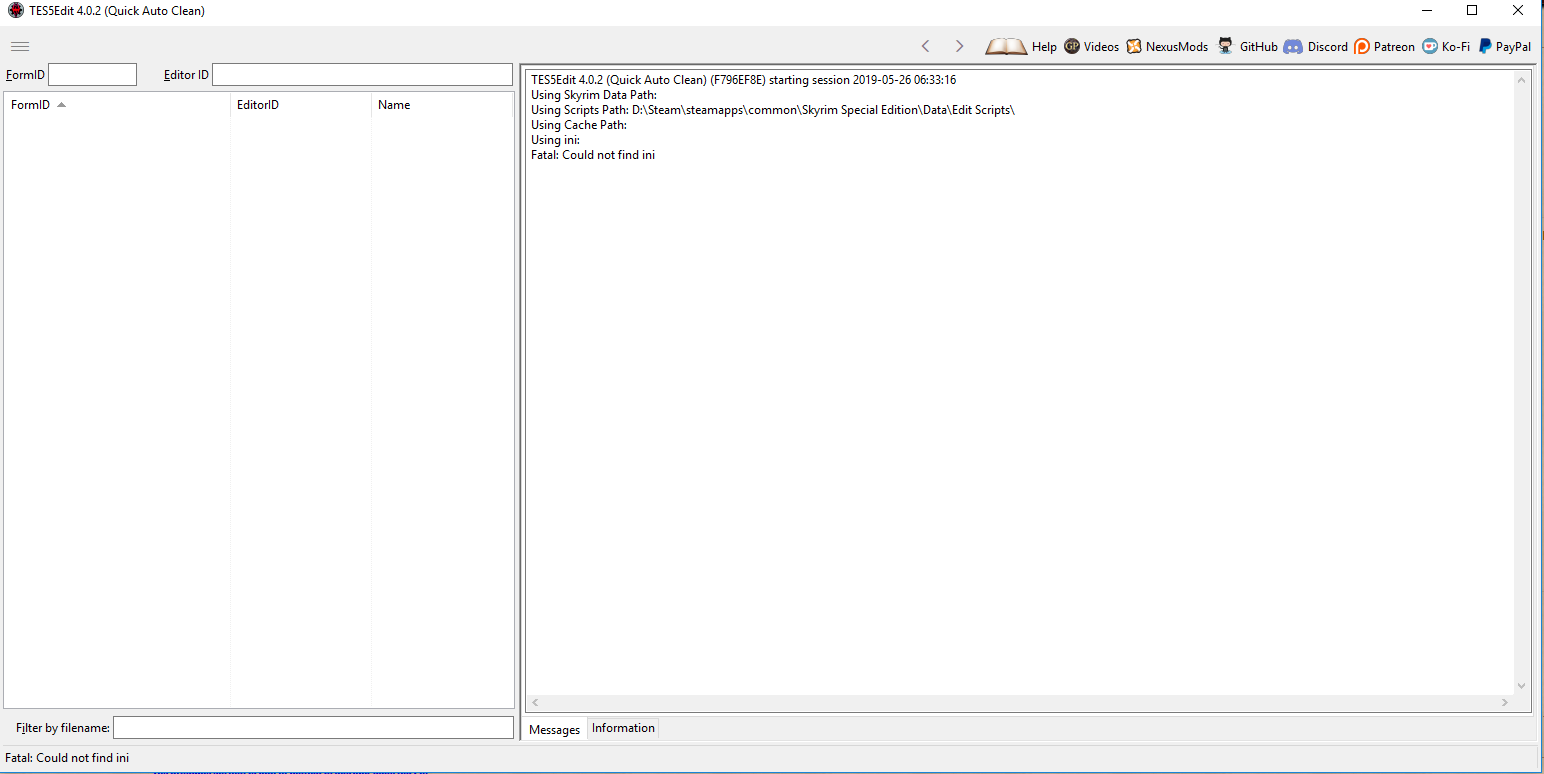
Task: Switch to the Messages tab
Action: [555, 729]
